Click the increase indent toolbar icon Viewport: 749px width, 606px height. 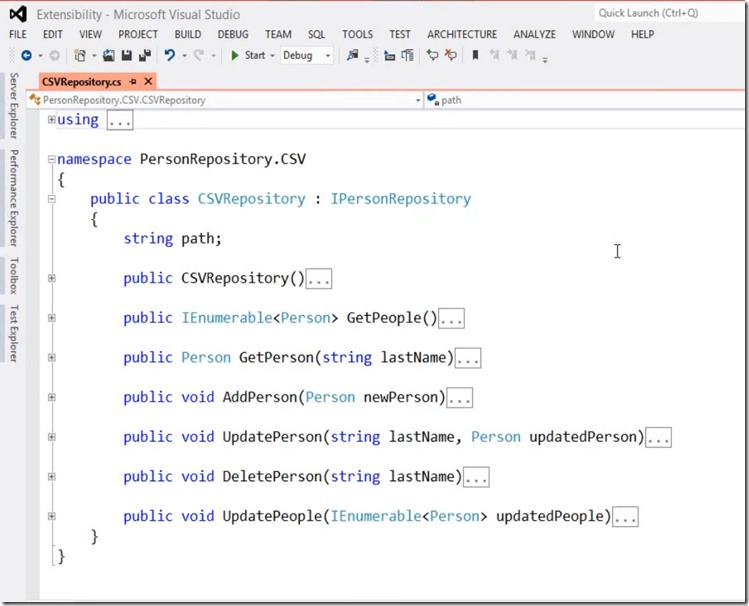(407, 55)
